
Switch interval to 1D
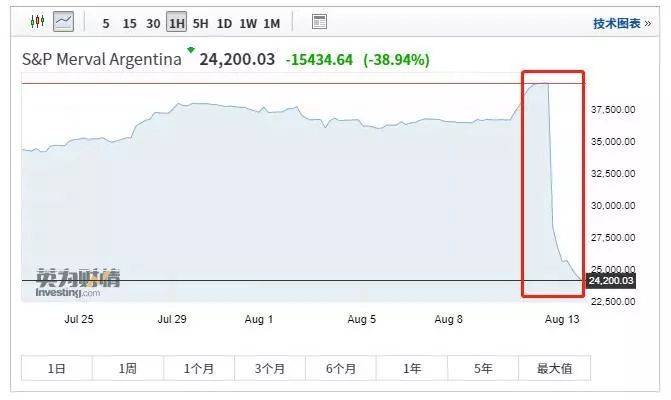pos(225,22)
